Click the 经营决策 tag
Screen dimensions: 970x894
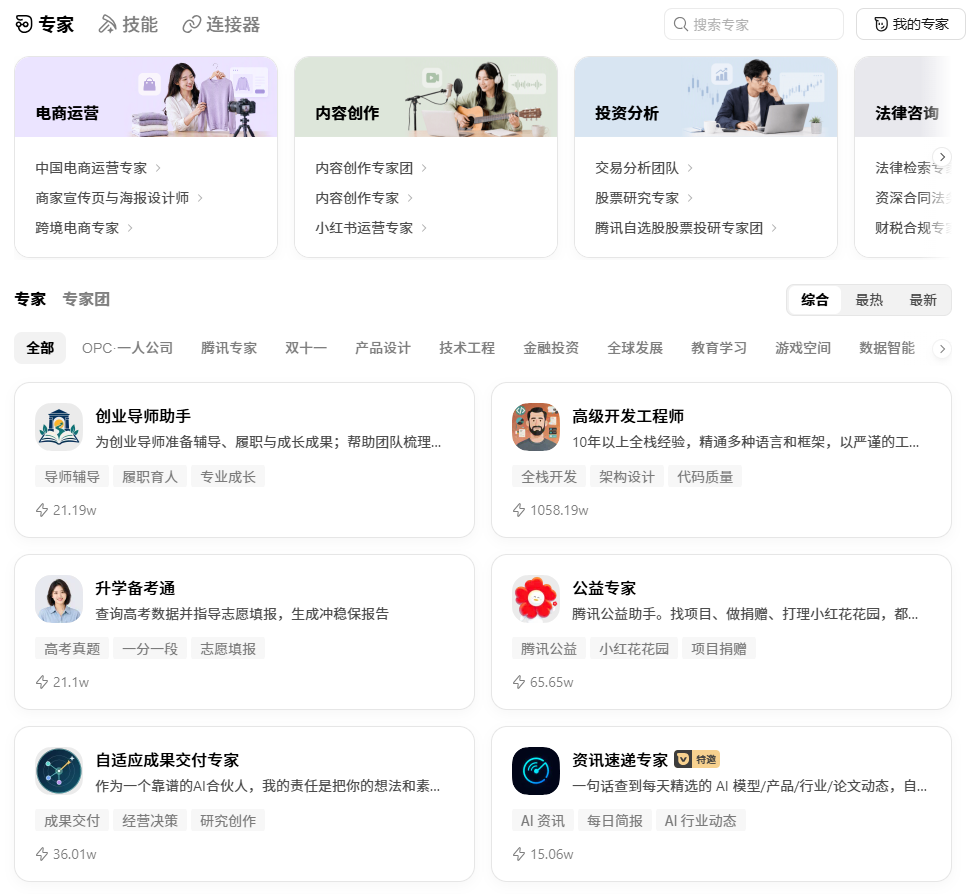150,821
